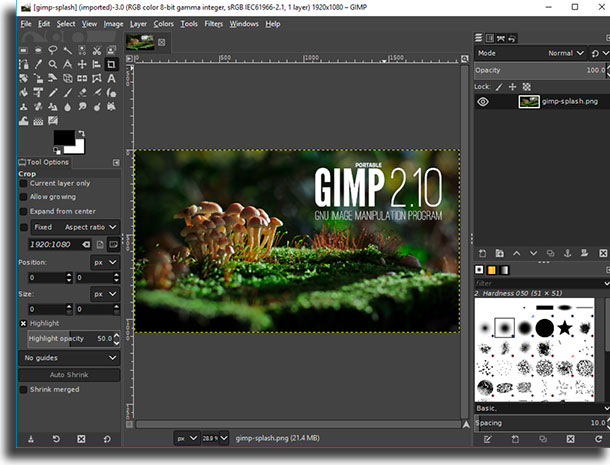Delete the layer in Layers panel
The height and width of the screenshot is (465, 610).
(x=603, y=253)
